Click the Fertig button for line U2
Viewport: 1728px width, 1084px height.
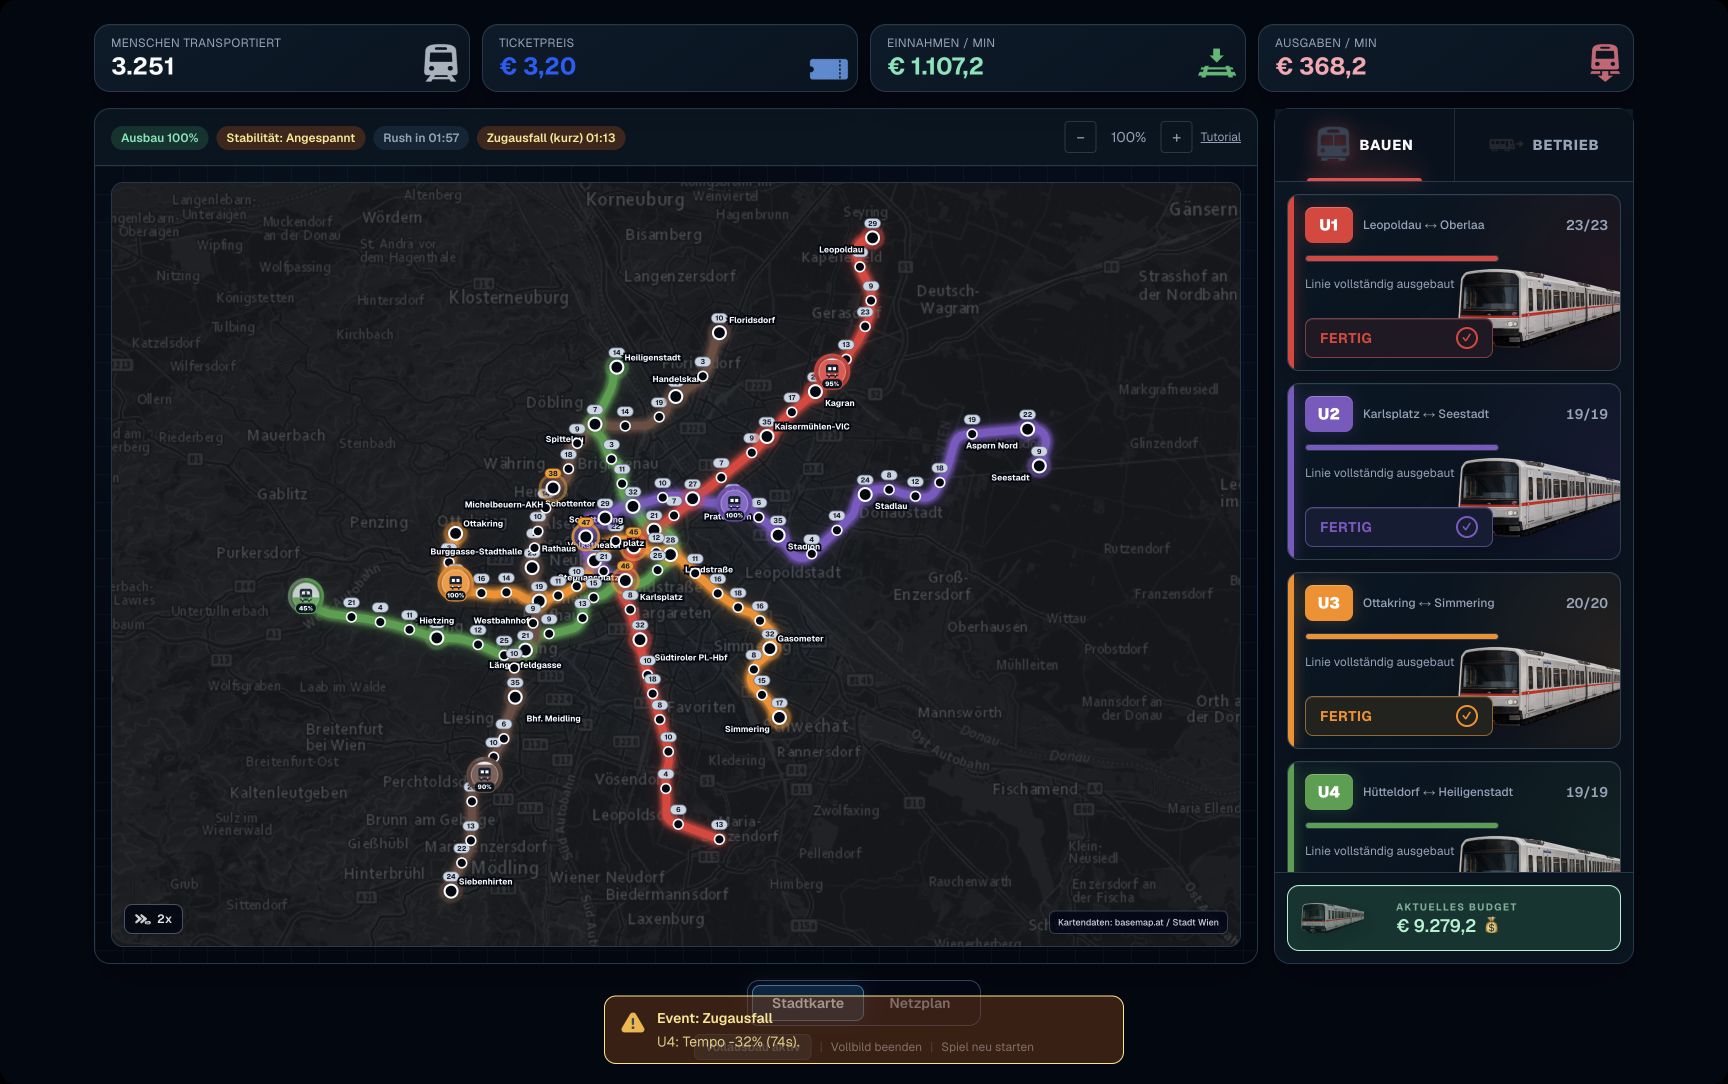(1398, 527)
